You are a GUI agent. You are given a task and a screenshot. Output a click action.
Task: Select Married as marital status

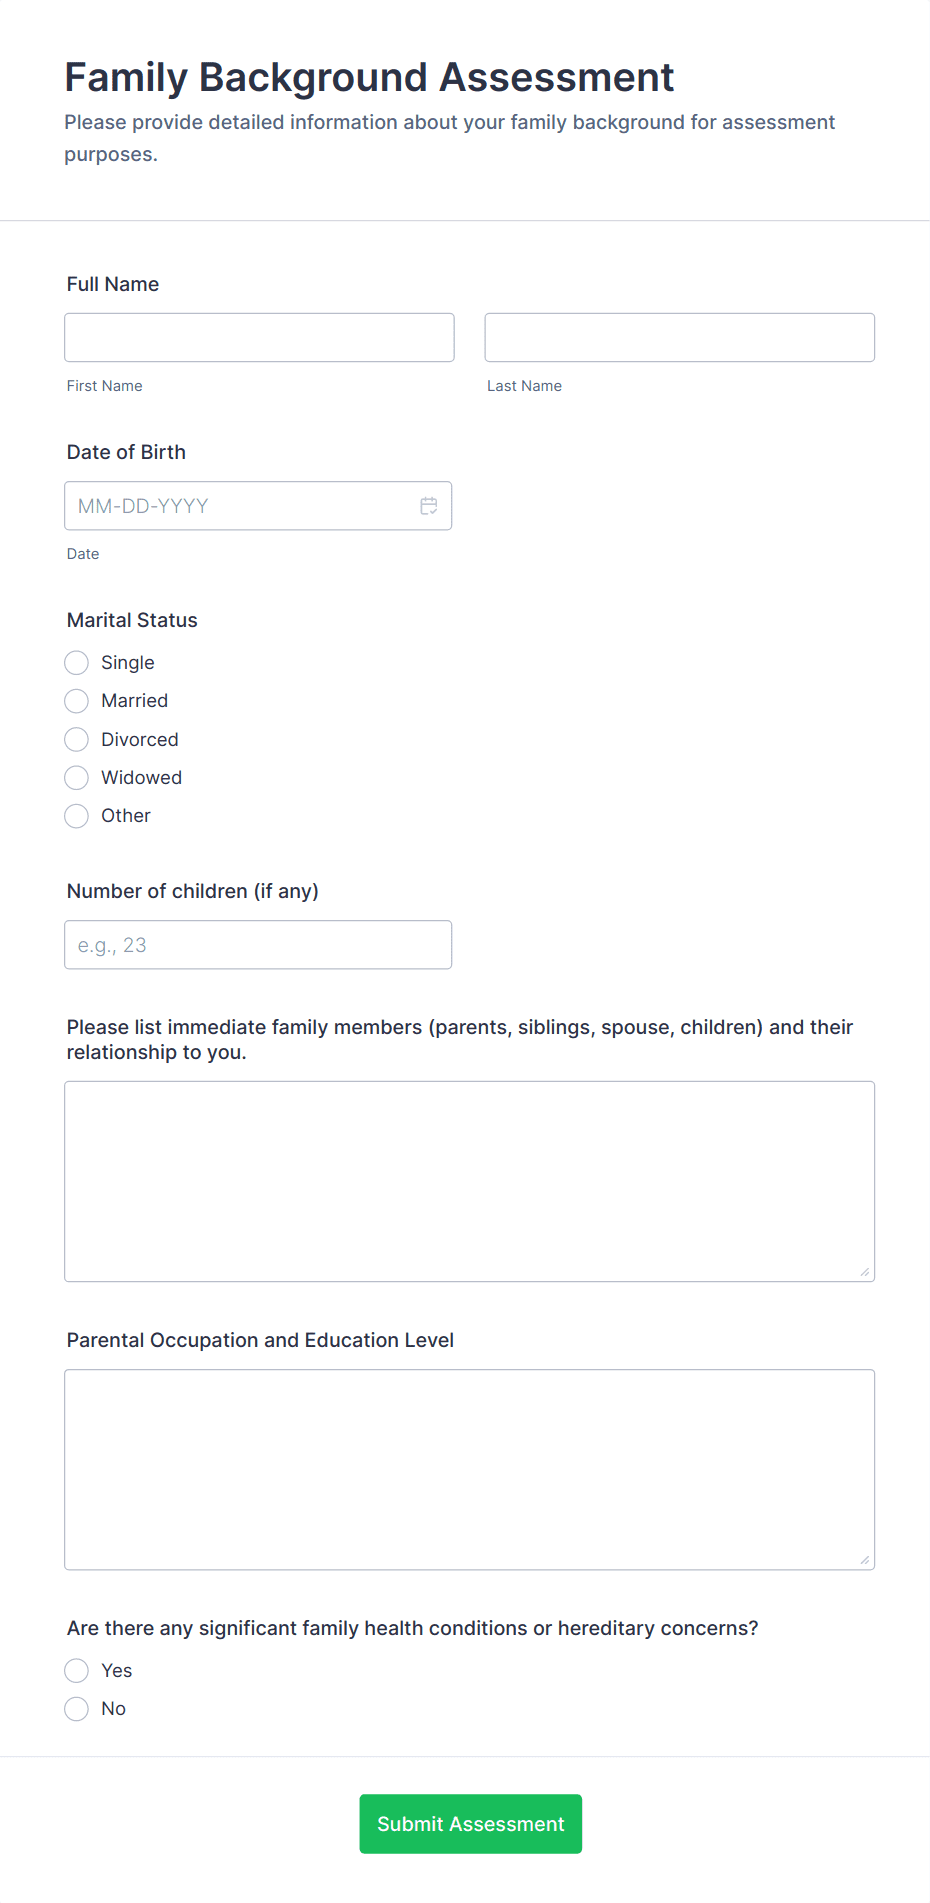(76, 701)
